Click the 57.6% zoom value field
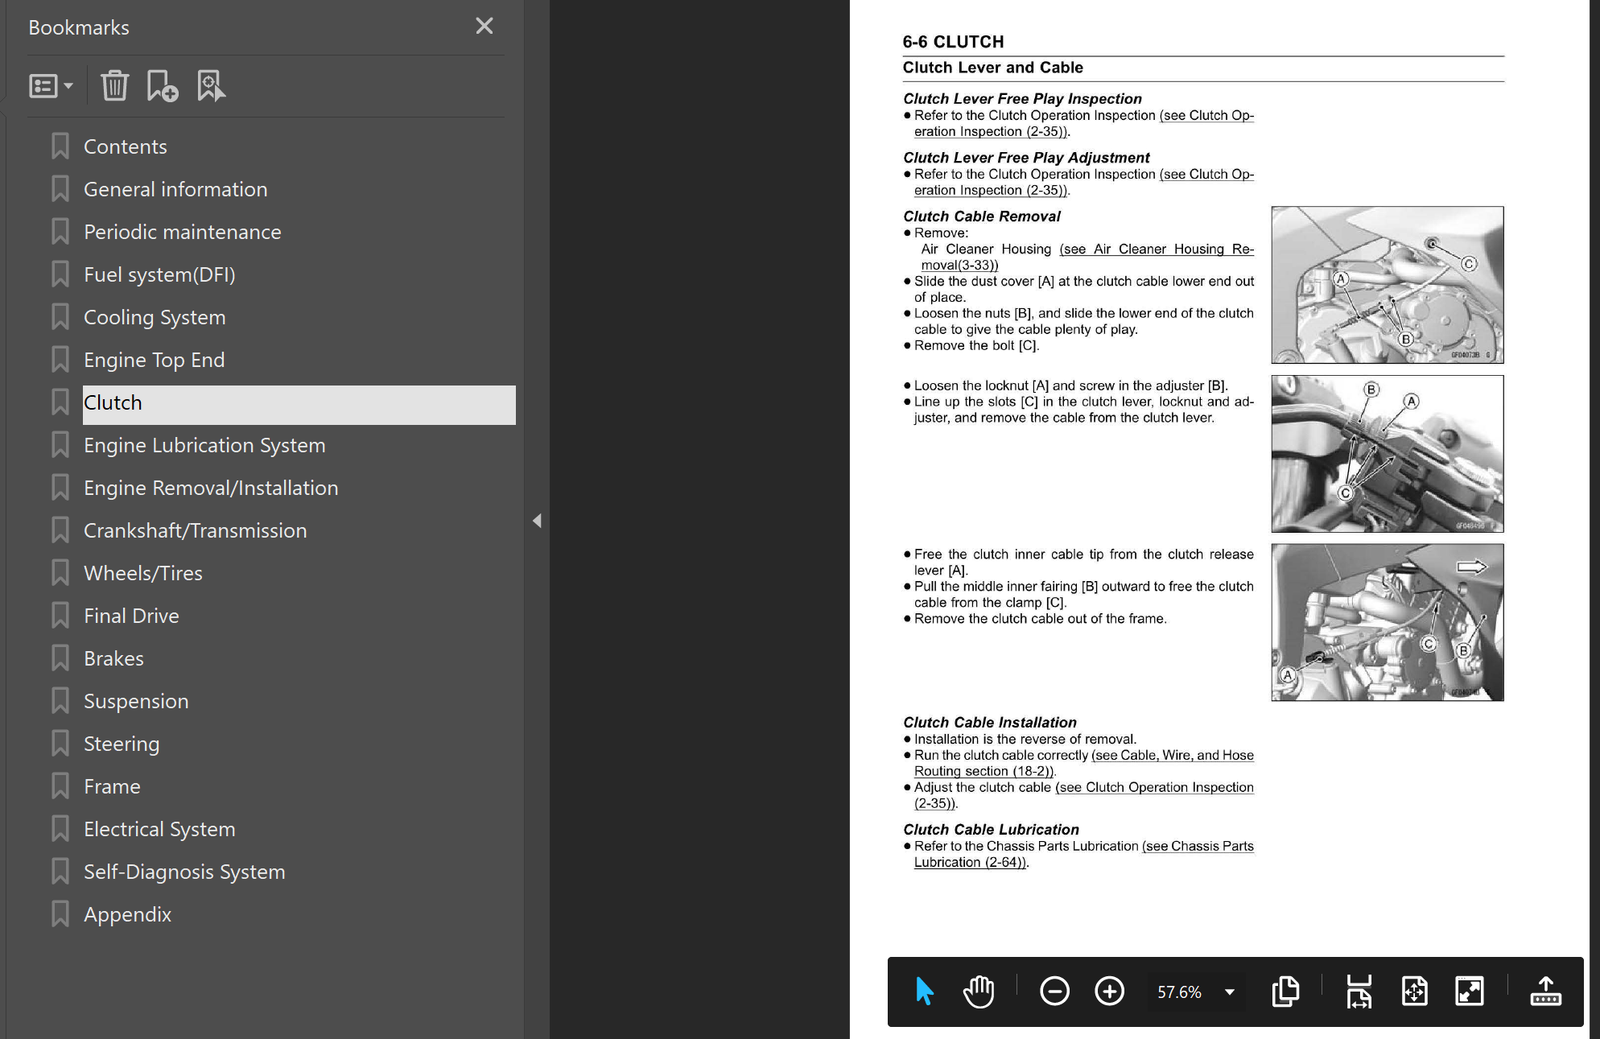Viewport: 1600px width, 1039px height. coord(1180,992)
